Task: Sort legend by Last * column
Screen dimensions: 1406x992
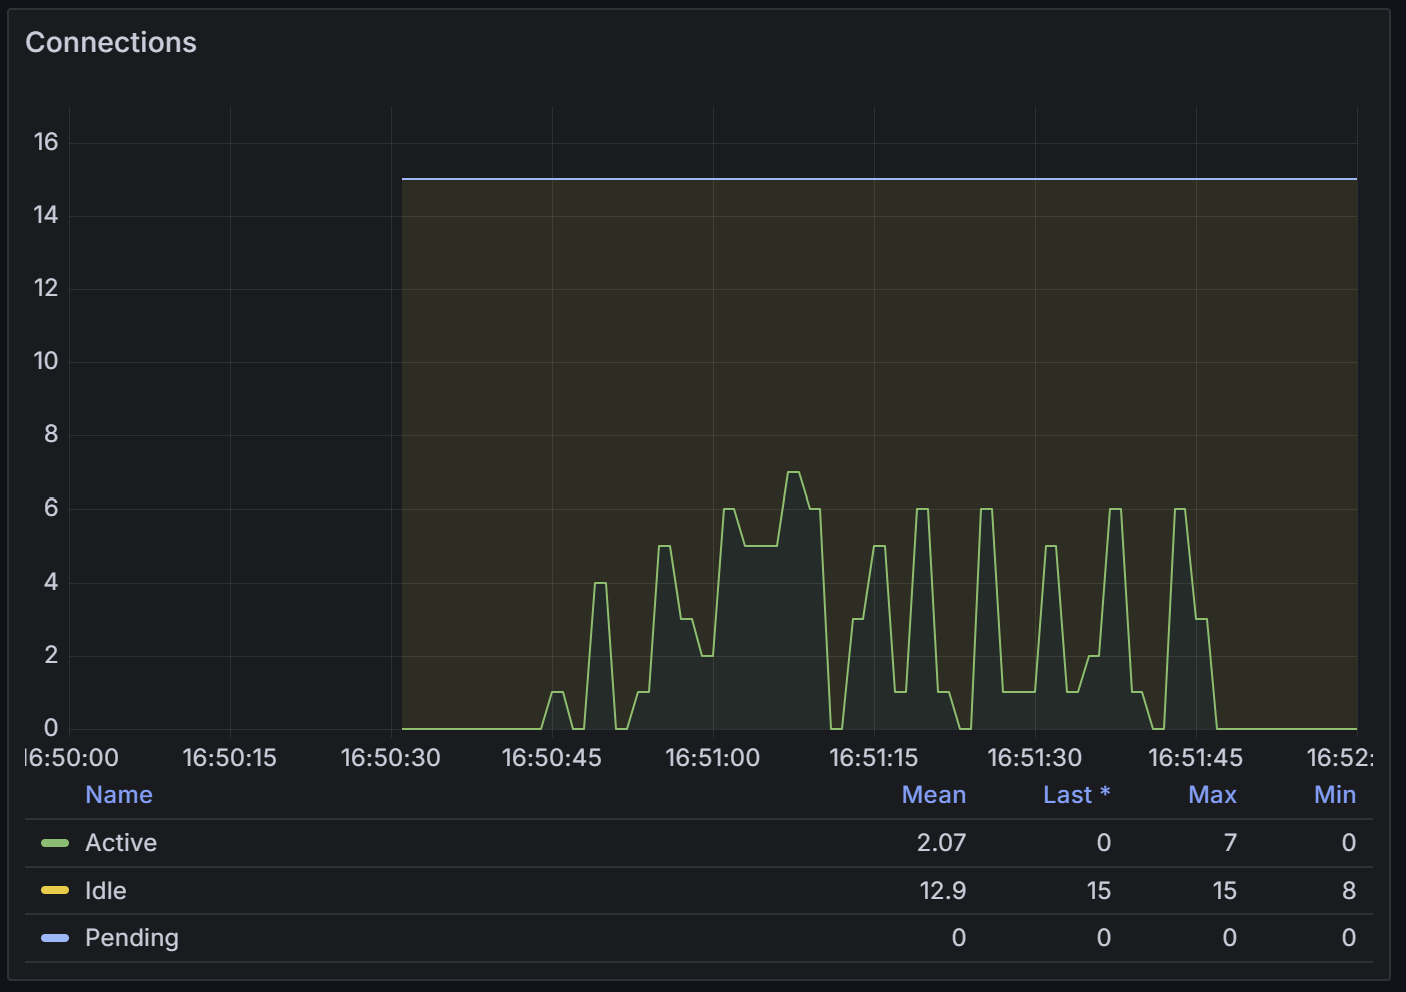Action: click(1076, 795)
